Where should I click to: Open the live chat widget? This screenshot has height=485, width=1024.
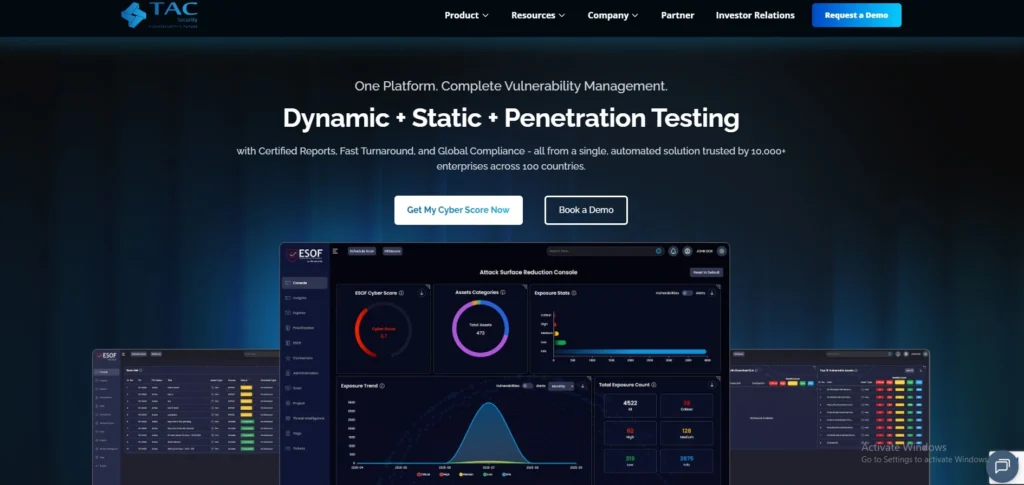(x=1002, y=465)
